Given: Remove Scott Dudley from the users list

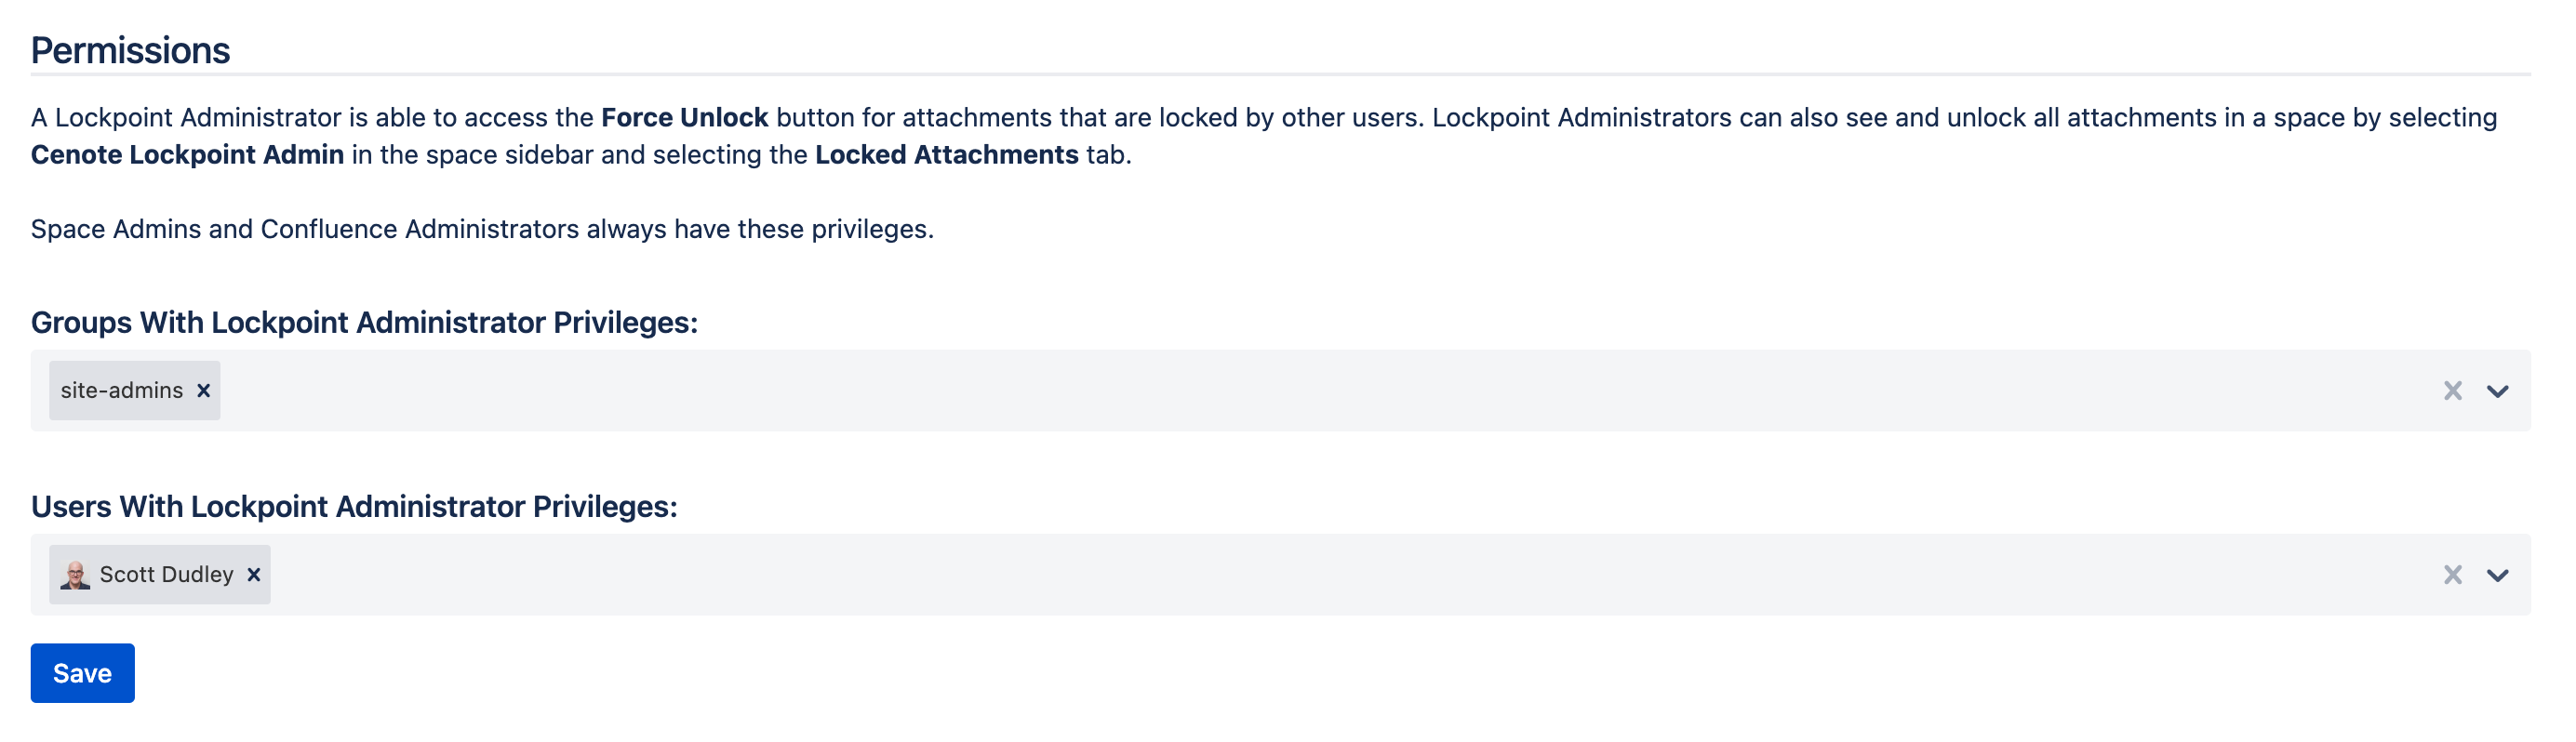Looking at the screenshot, I should tap(254, 574).
